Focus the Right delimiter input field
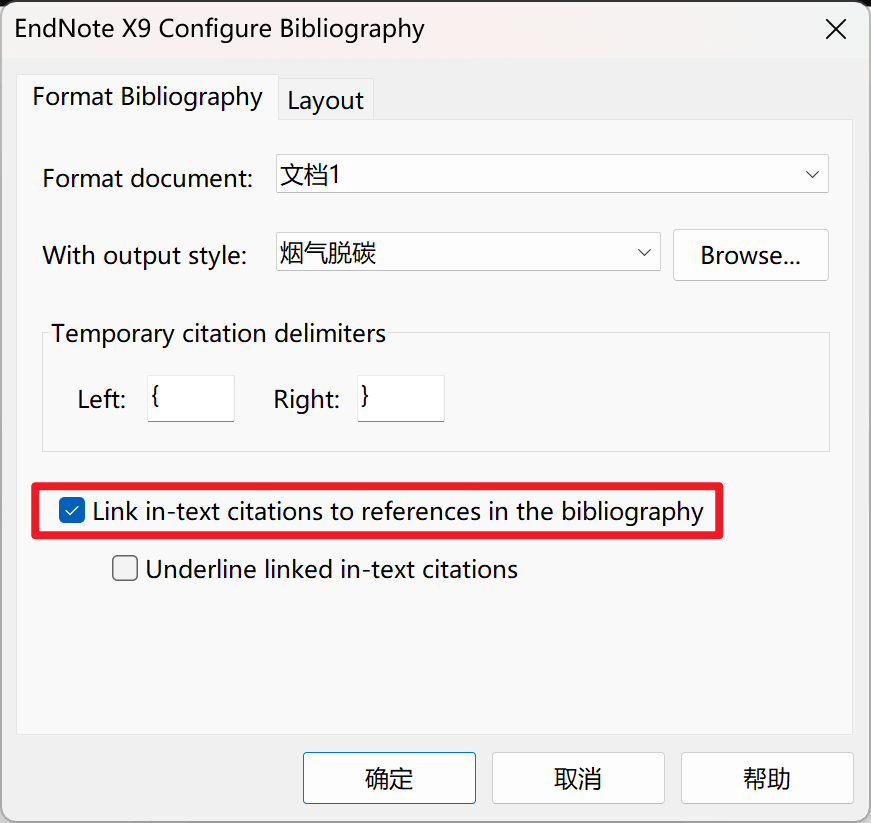The image size is (871, 823). coord(400,399)
